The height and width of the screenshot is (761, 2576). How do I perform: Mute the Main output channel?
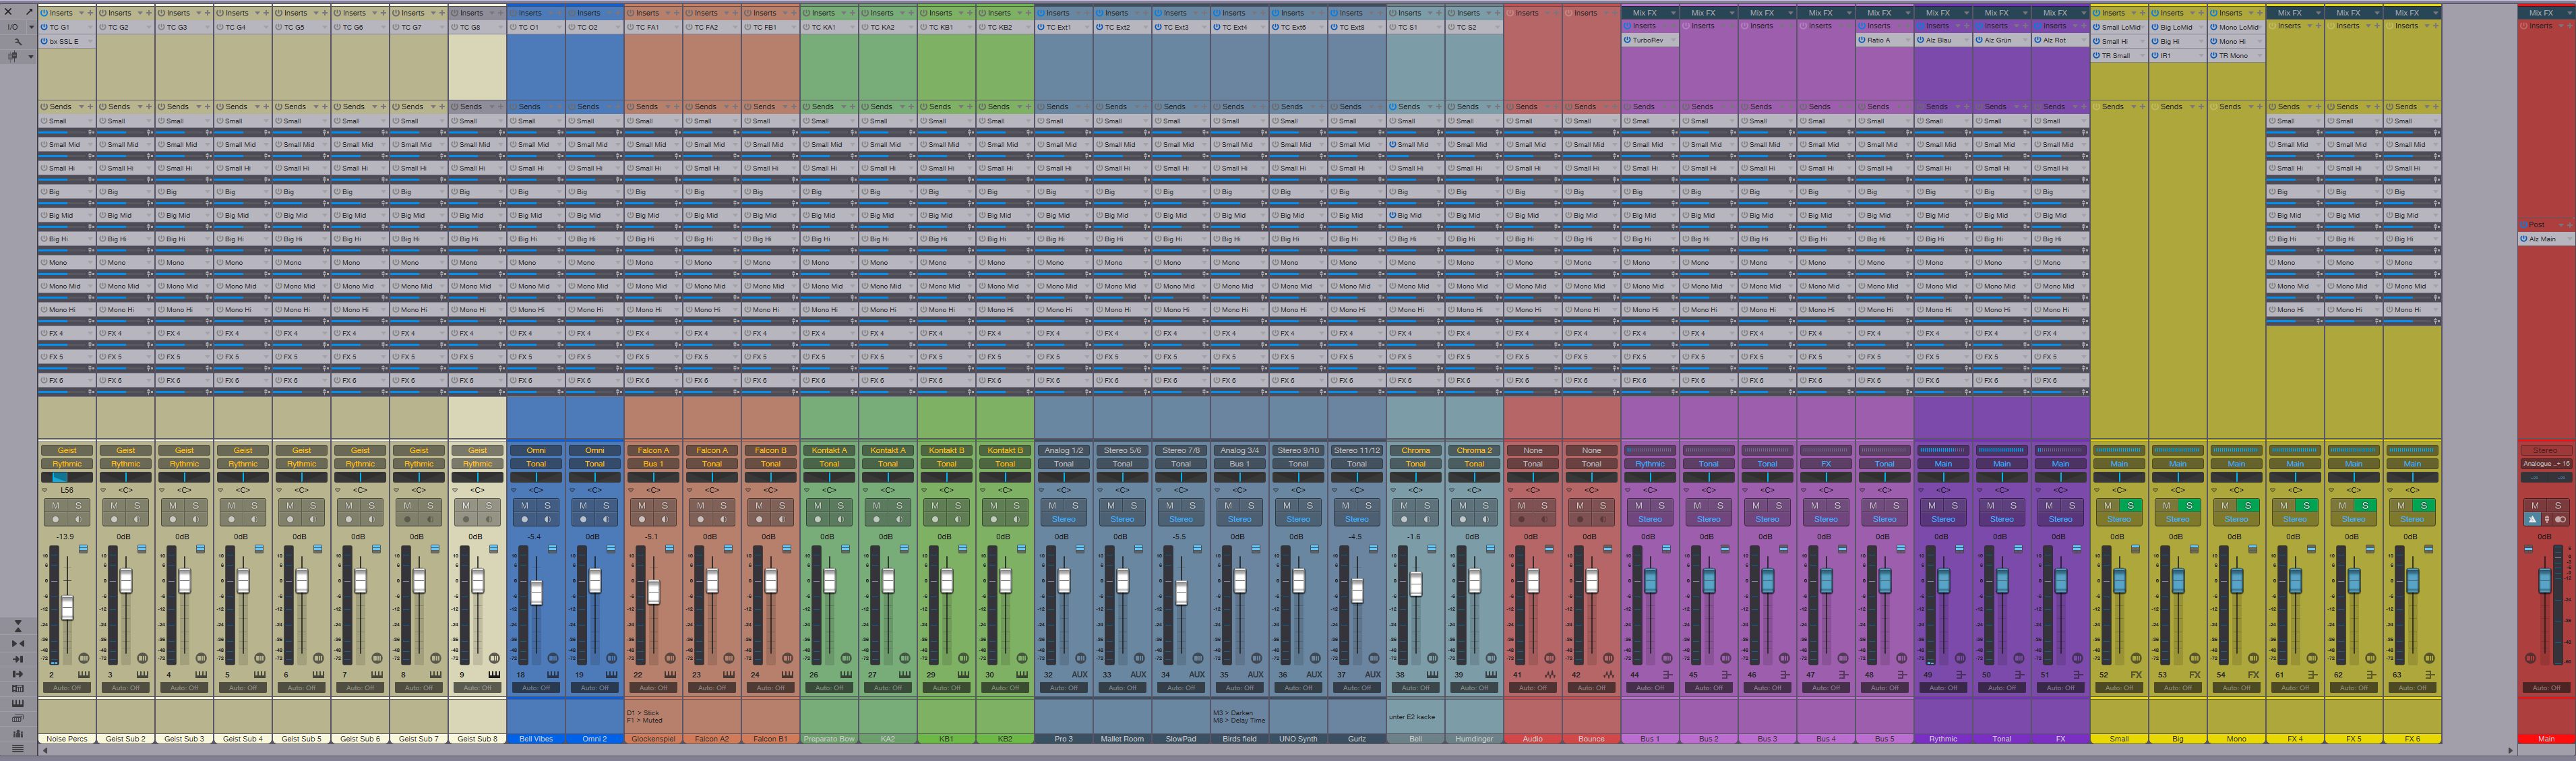tap(2535, 506)
